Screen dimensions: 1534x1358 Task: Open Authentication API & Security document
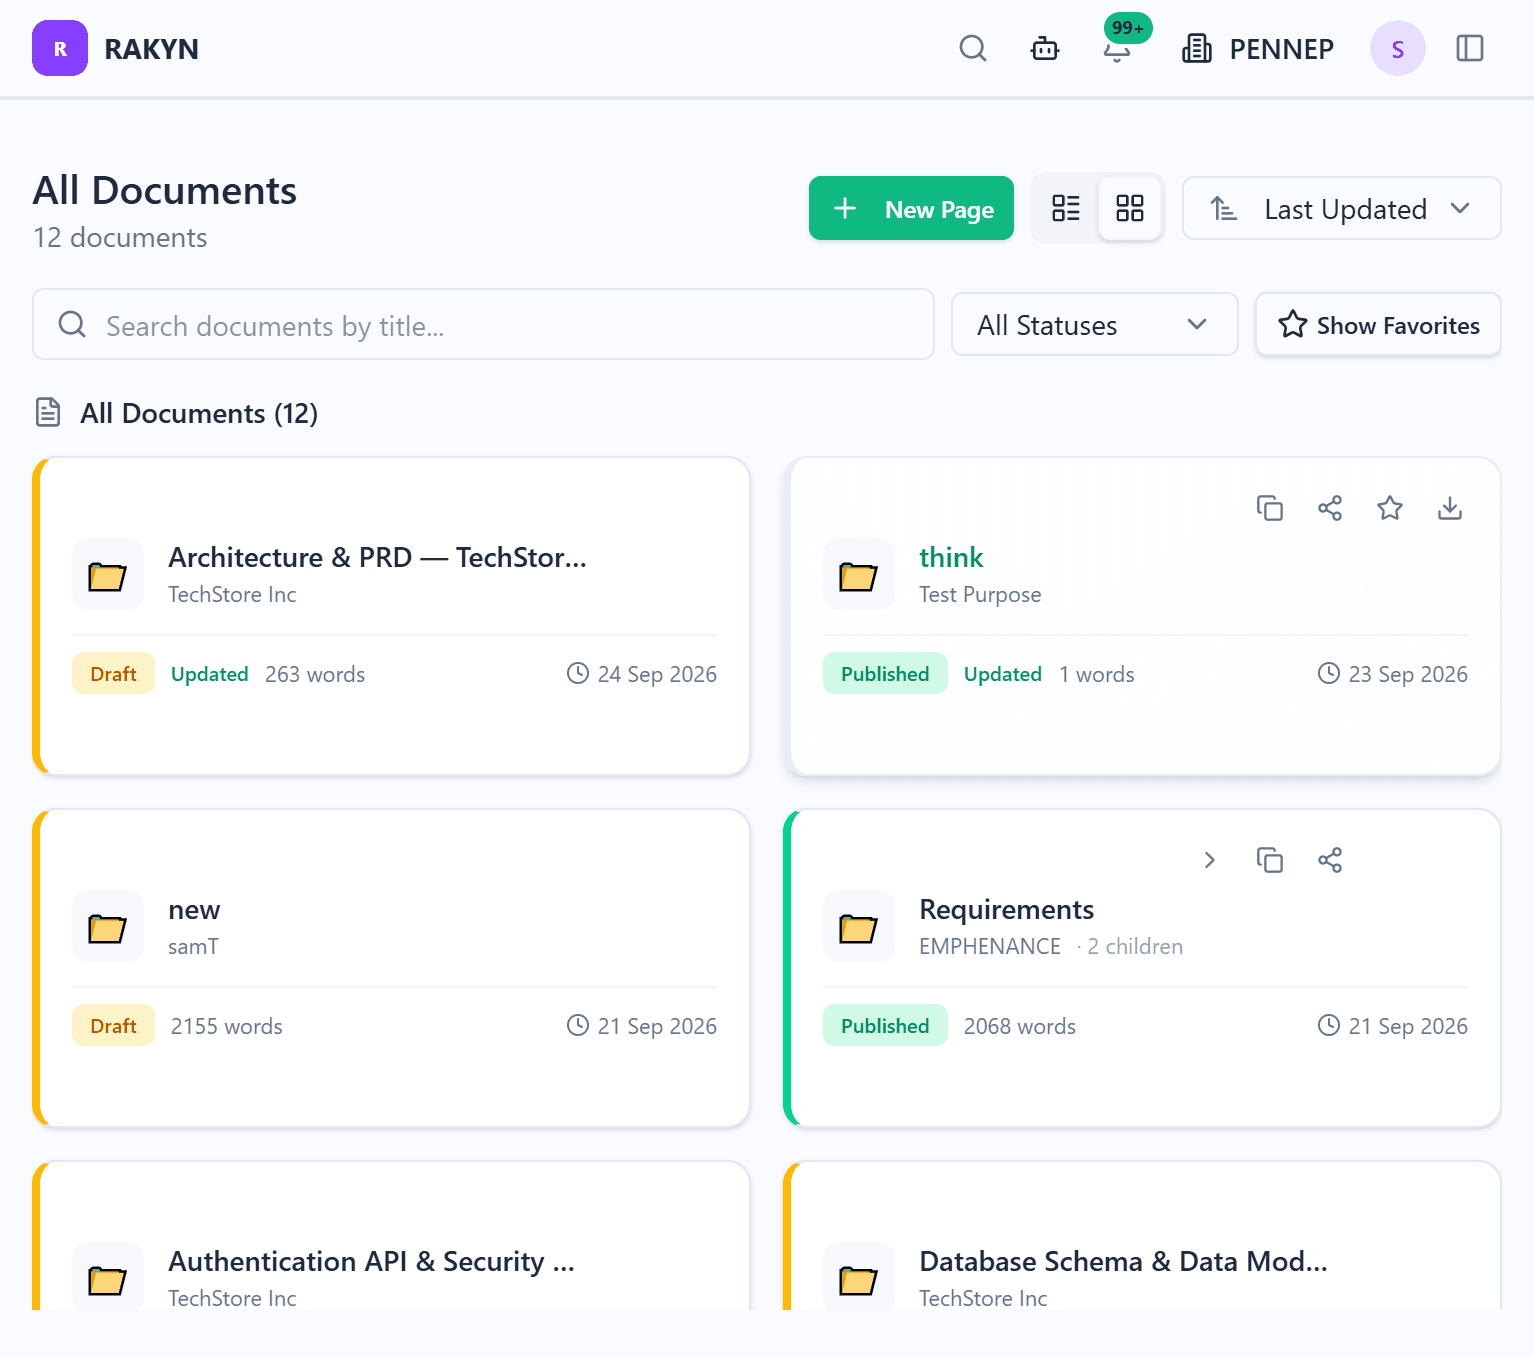[371, 1261]
